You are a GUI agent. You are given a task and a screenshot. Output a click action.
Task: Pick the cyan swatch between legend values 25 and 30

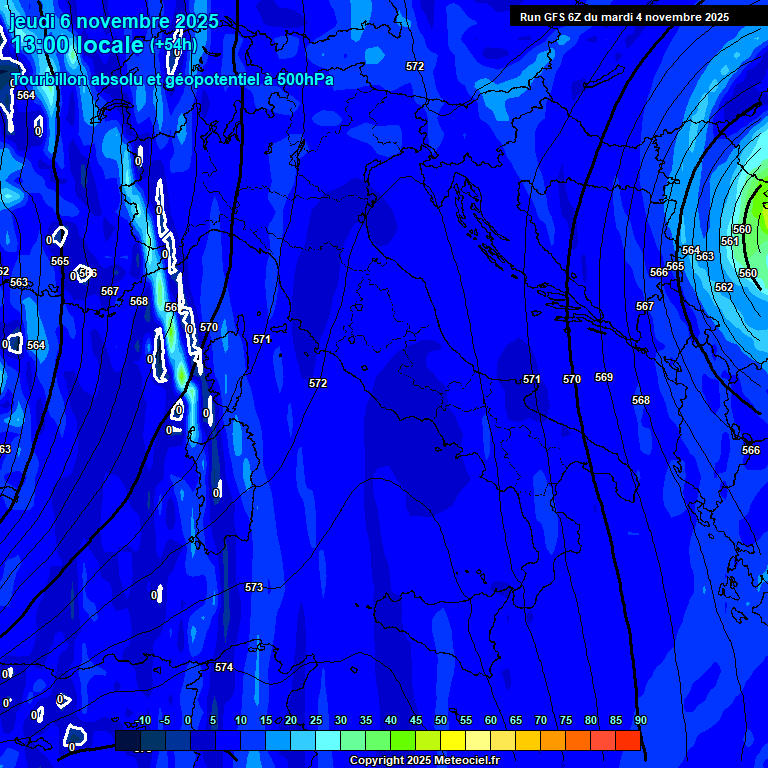pyautogui.click(x=328, y=741)
